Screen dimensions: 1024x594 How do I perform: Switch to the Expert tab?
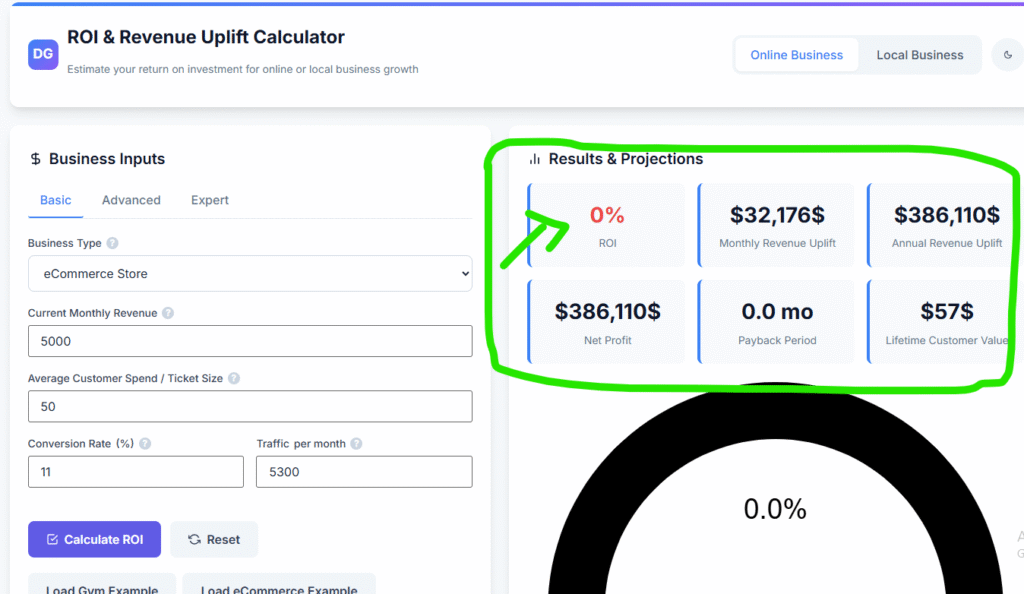click(210, 200)
